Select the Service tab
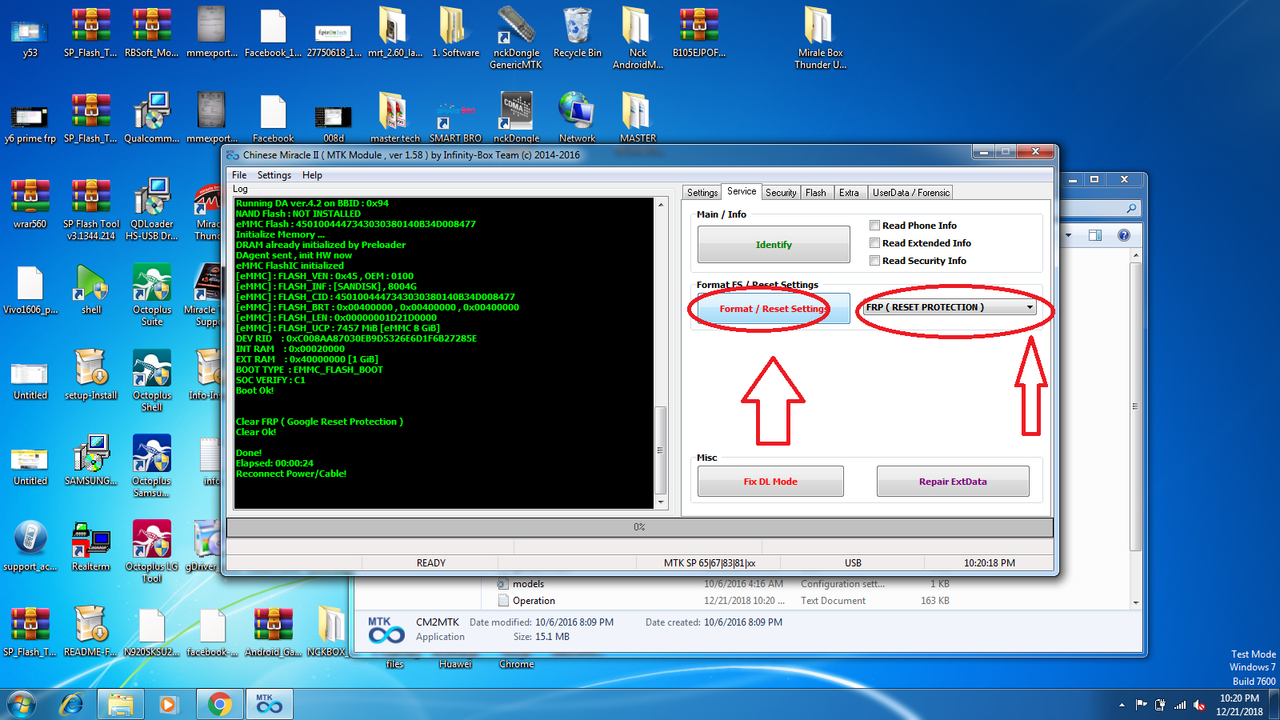The width and height of the screenshot is (1280, 720). click(742, 191)
